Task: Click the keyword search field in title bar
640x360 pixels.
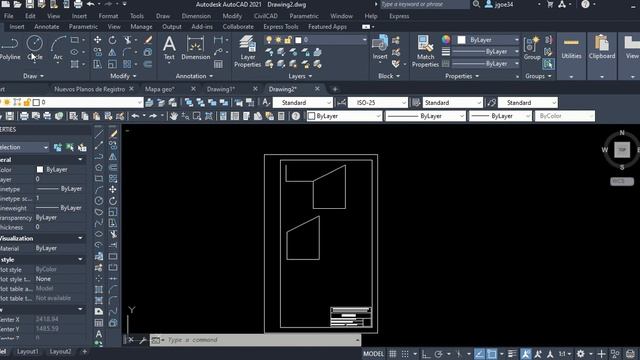Action: (x=424, y=4)
